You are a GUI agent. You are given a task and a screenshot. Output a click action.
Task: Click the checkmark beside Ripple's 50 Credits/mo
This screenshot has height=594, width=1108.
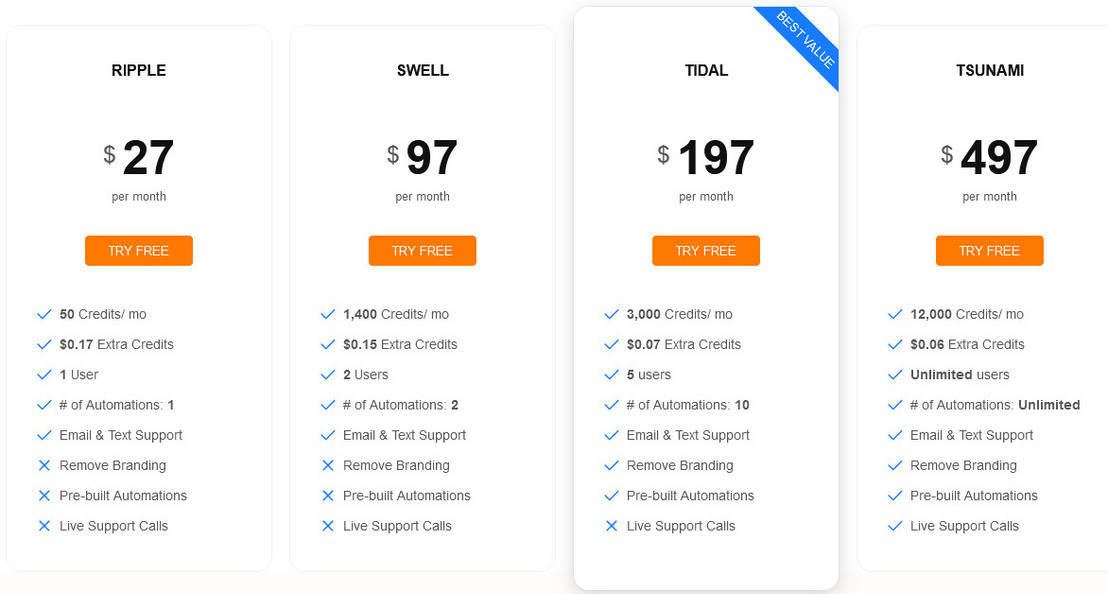pos(44,314)
